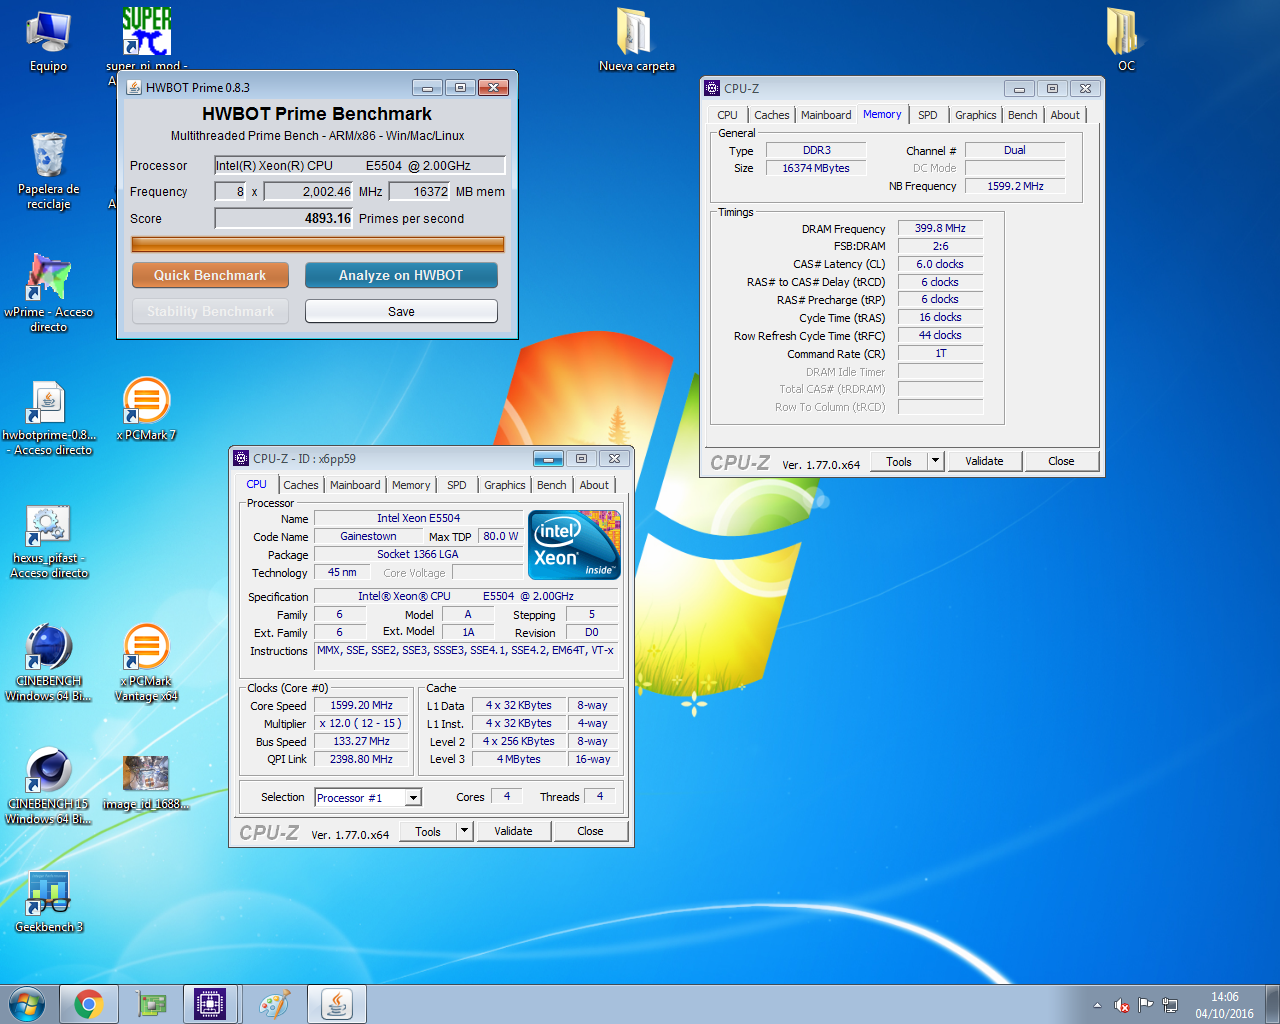This screenshot has height=1024, width=1280.
Task: Open Tools dropdown arrow in Memory window
Action: (x=935, y=461)
